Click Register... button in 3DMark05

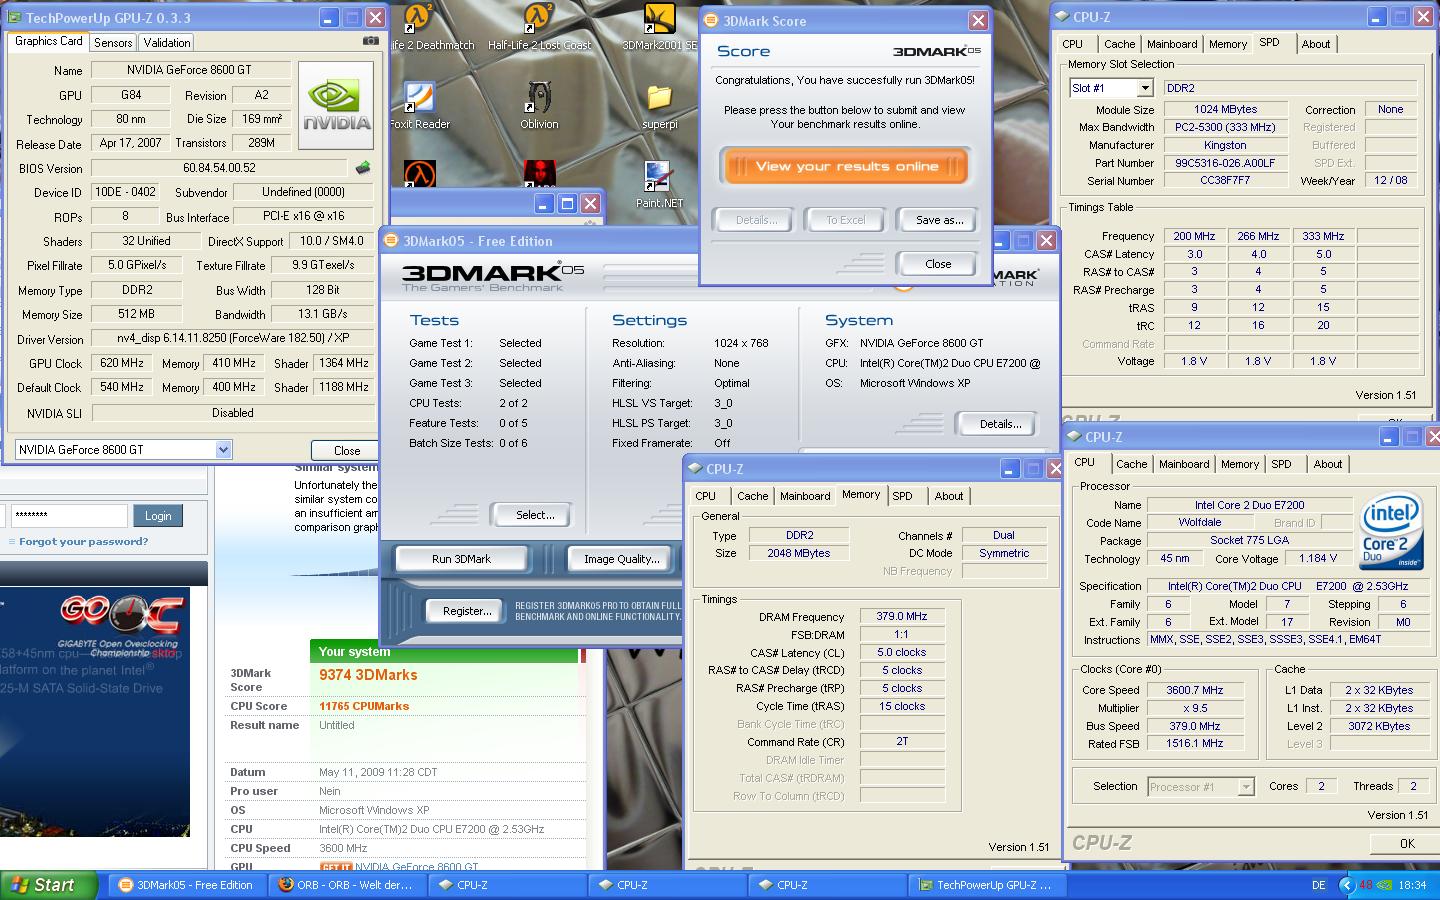467,611
